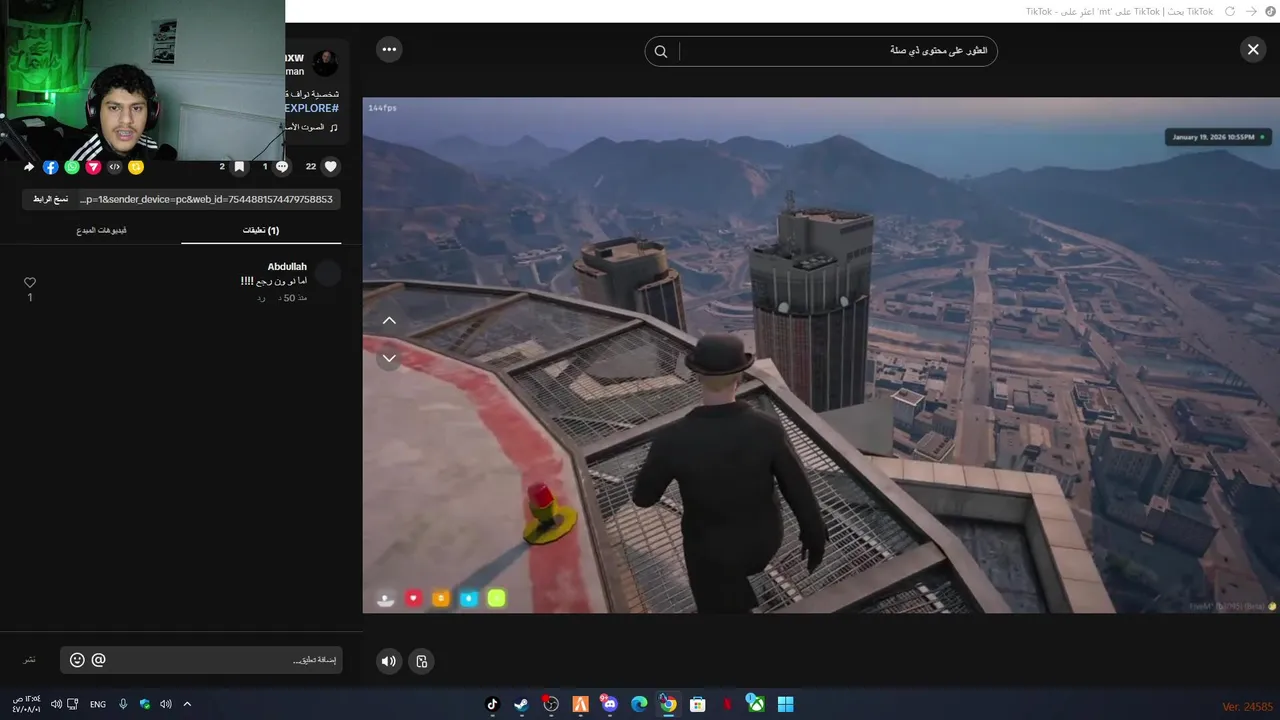The image size is (1280, 720).
Task: Open the tray volume speaker icon beside the caret
Action: coord(166,704)
